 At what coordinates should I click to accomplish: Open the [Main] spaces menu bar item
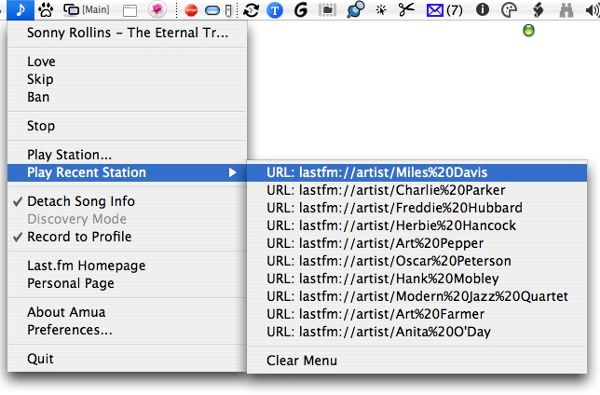point(87,10)
